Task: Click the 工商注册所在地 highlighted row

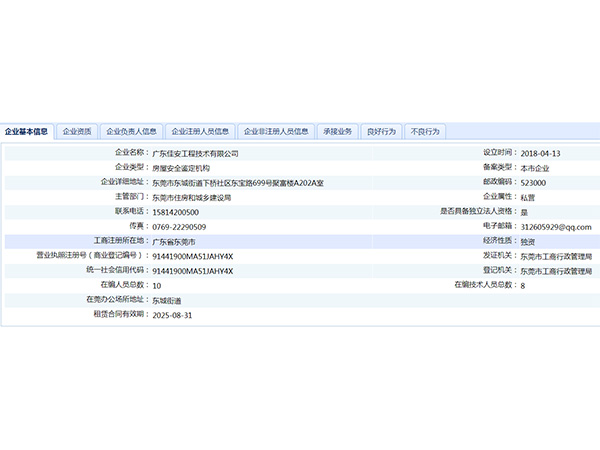Action: [x=300, y=242]
